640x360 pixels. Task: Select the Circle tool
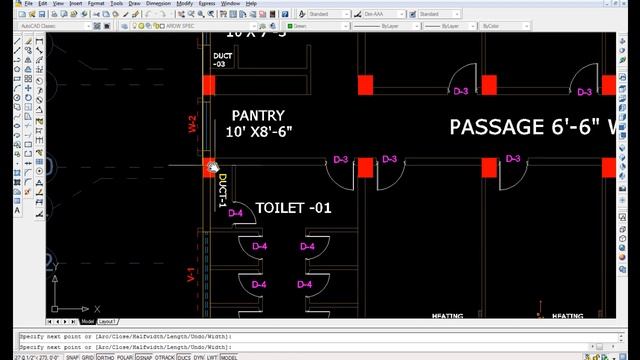[x=17, y=98]
